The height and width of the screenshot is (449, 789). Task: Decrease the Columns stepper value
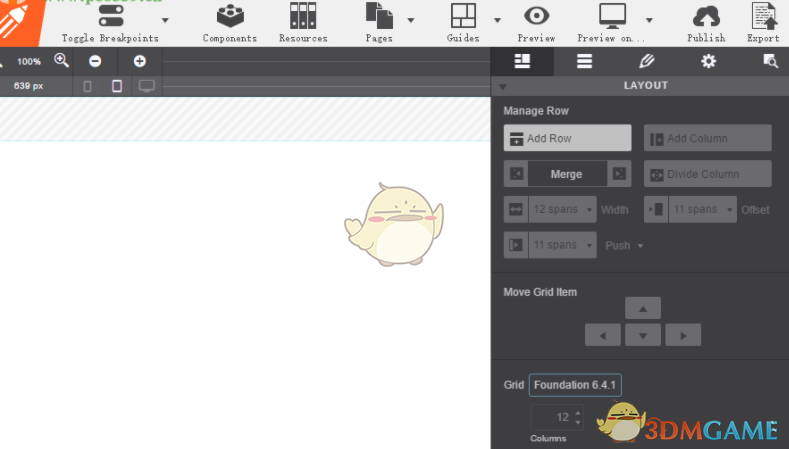(578, 422)
